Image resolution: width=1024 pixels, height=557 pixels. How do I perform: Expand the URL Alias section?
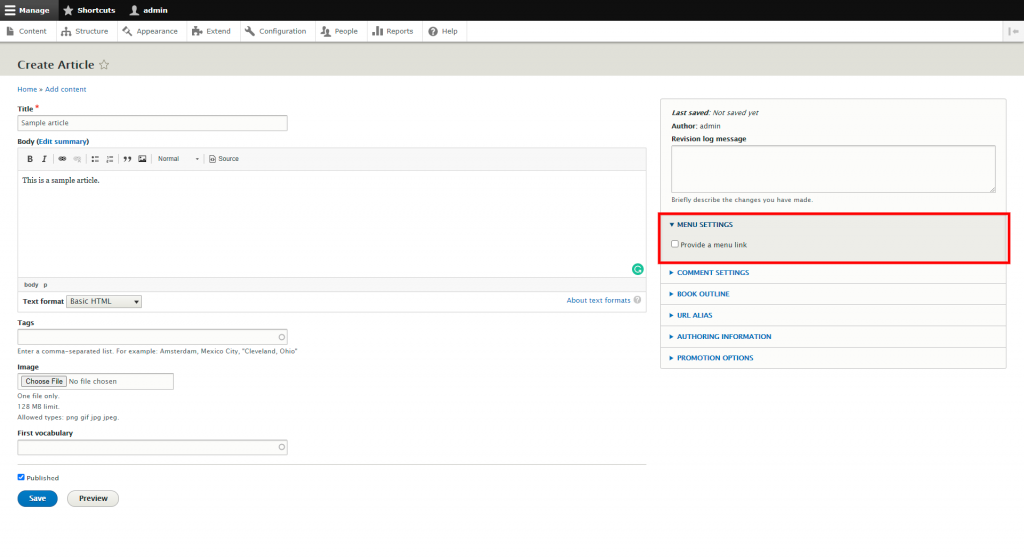coord(694,315)
